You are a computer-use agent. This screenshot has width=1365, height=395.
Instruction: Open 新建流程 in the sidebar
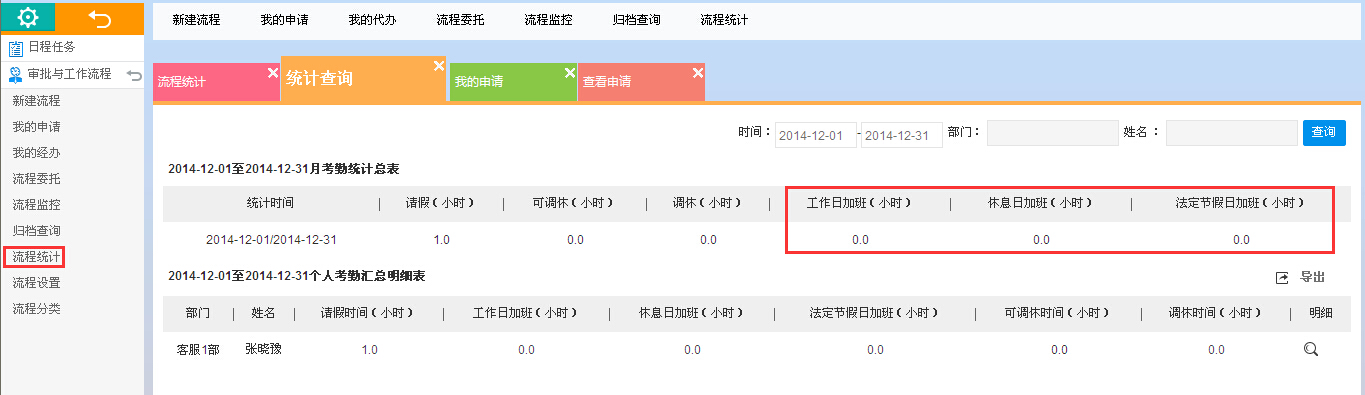(x=36, y=101)
